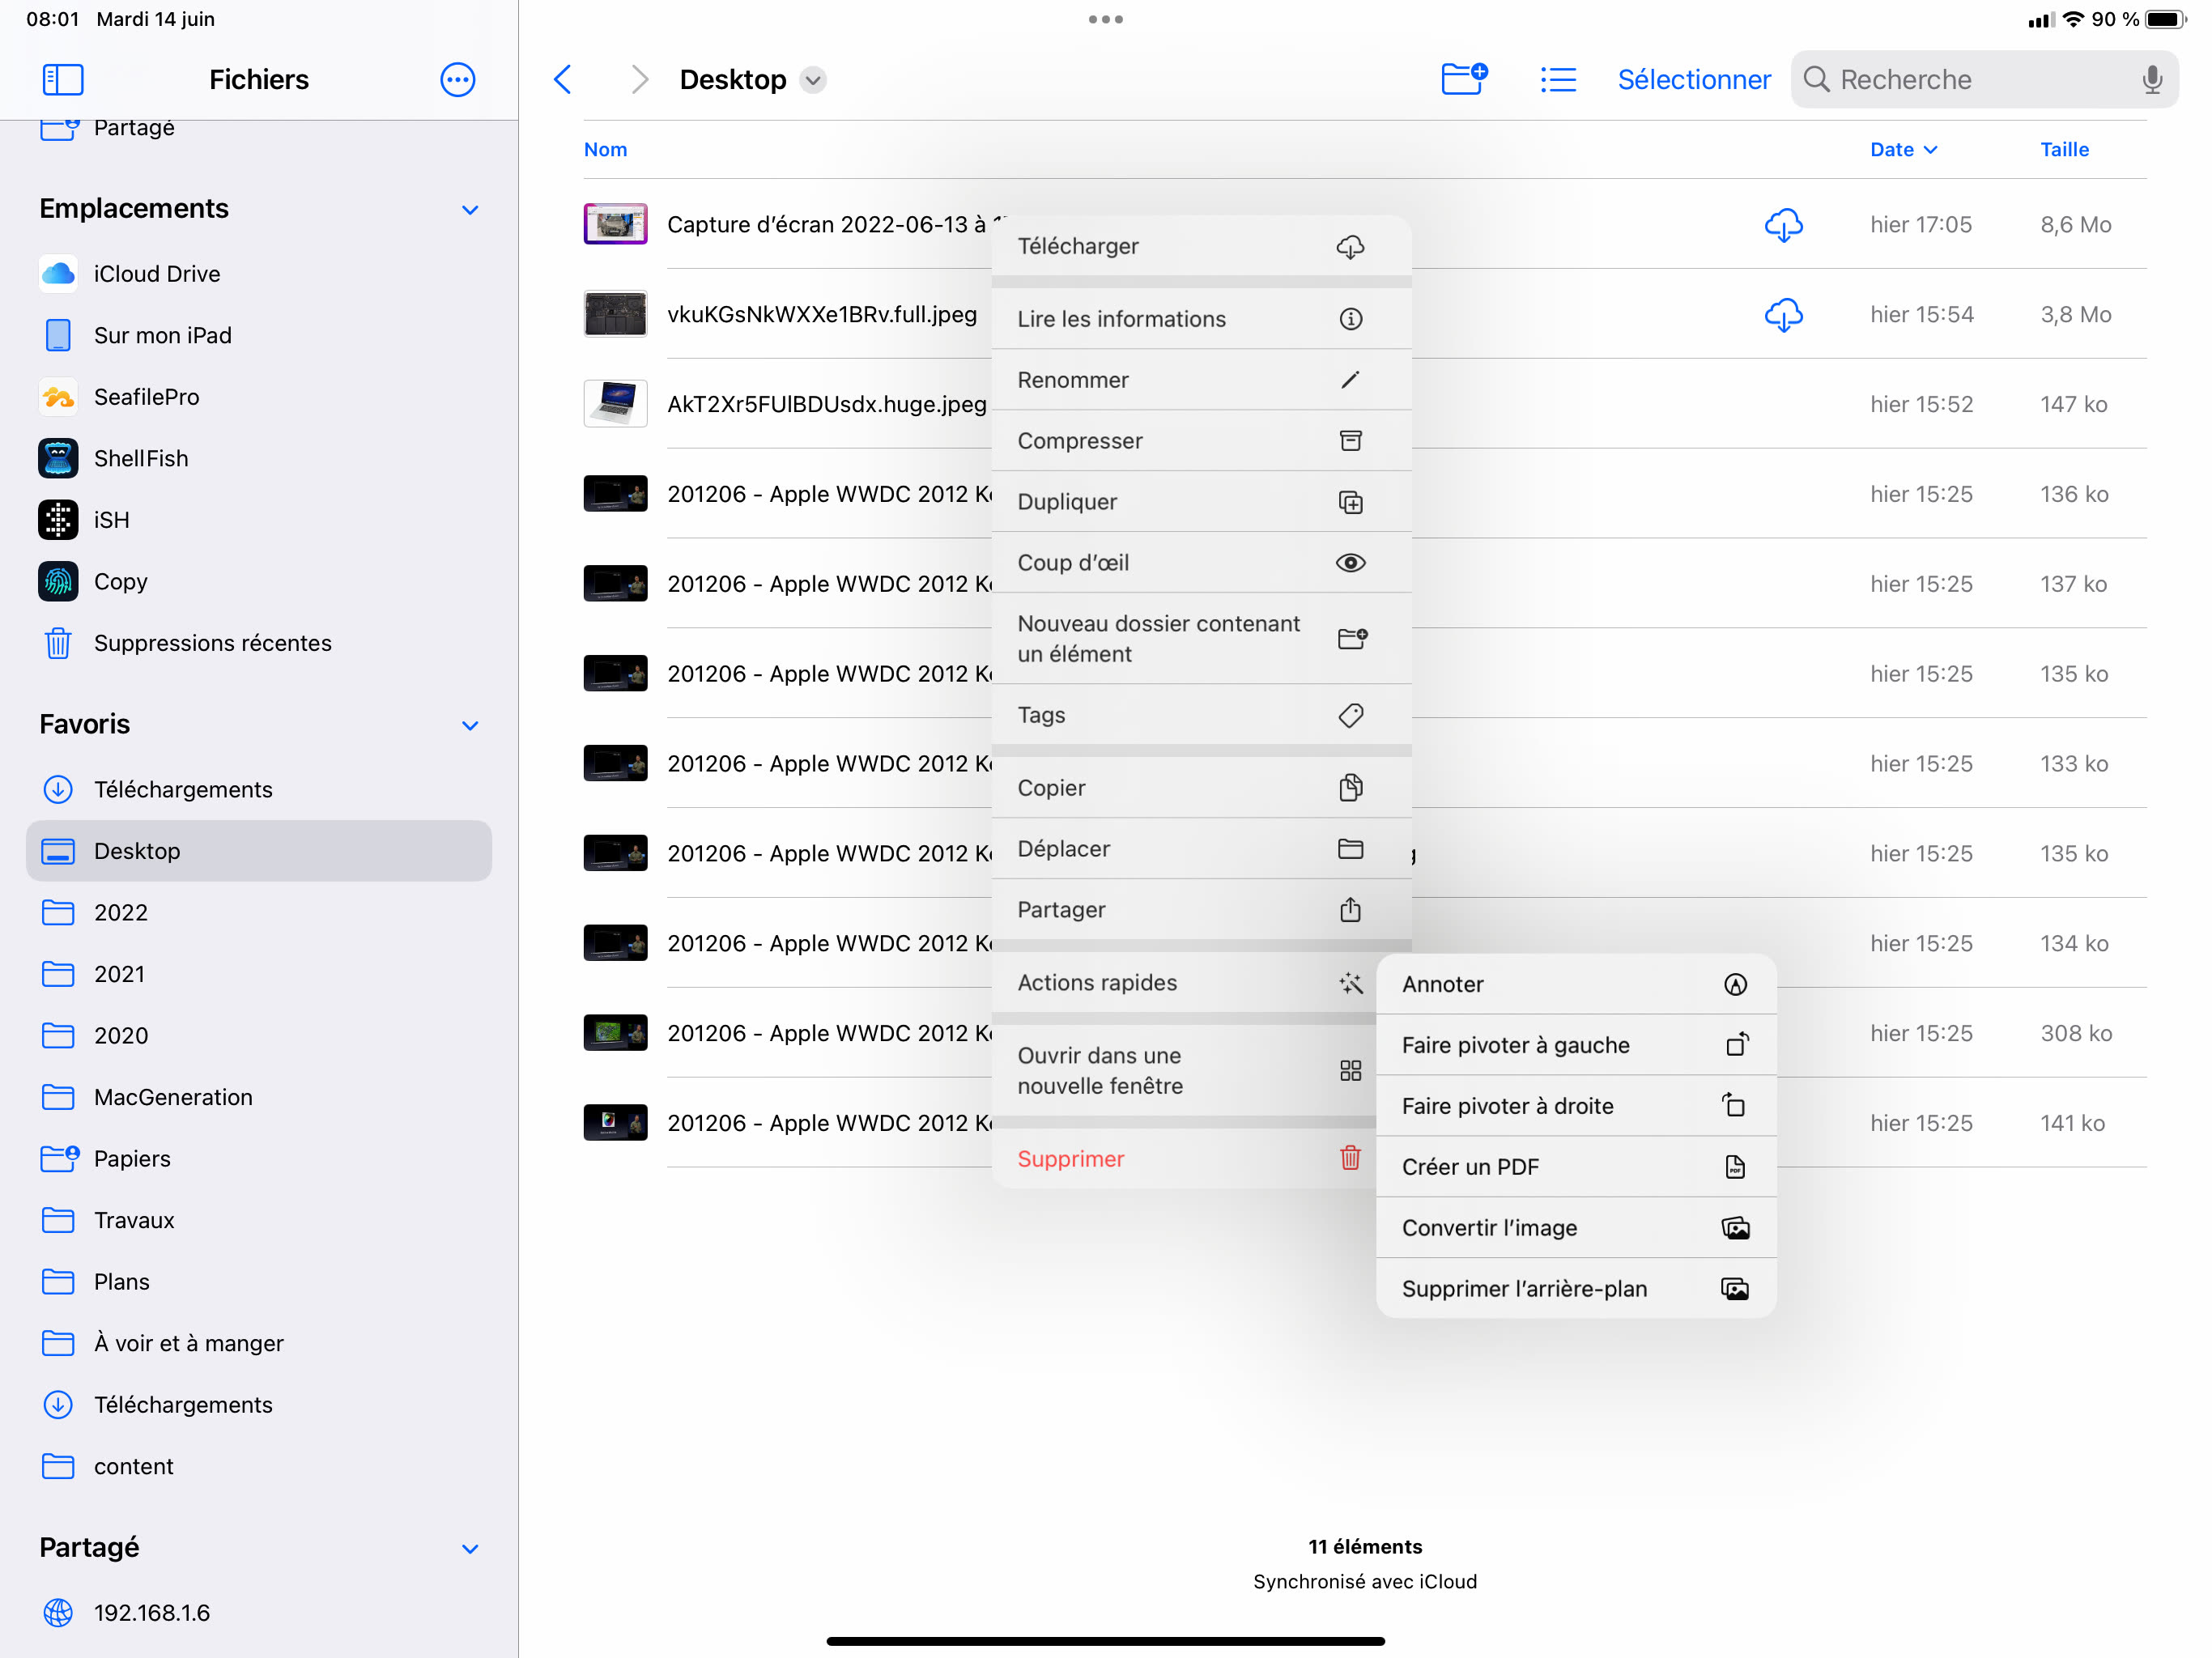Open the Fichiers more options ellipsis button
The image size is (2212, 1658).
pos(457,79)
